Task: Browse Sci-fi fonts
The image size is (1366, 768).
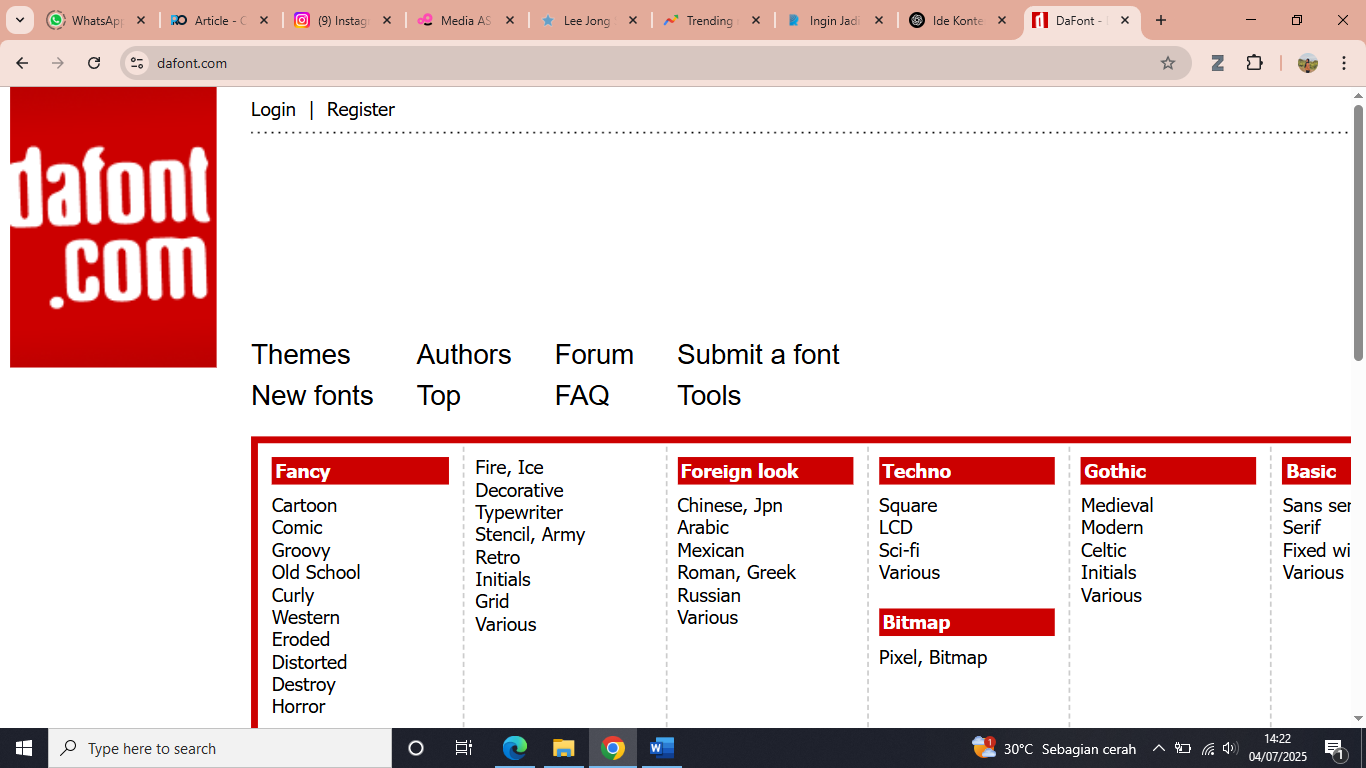Action: pos(899,550)
